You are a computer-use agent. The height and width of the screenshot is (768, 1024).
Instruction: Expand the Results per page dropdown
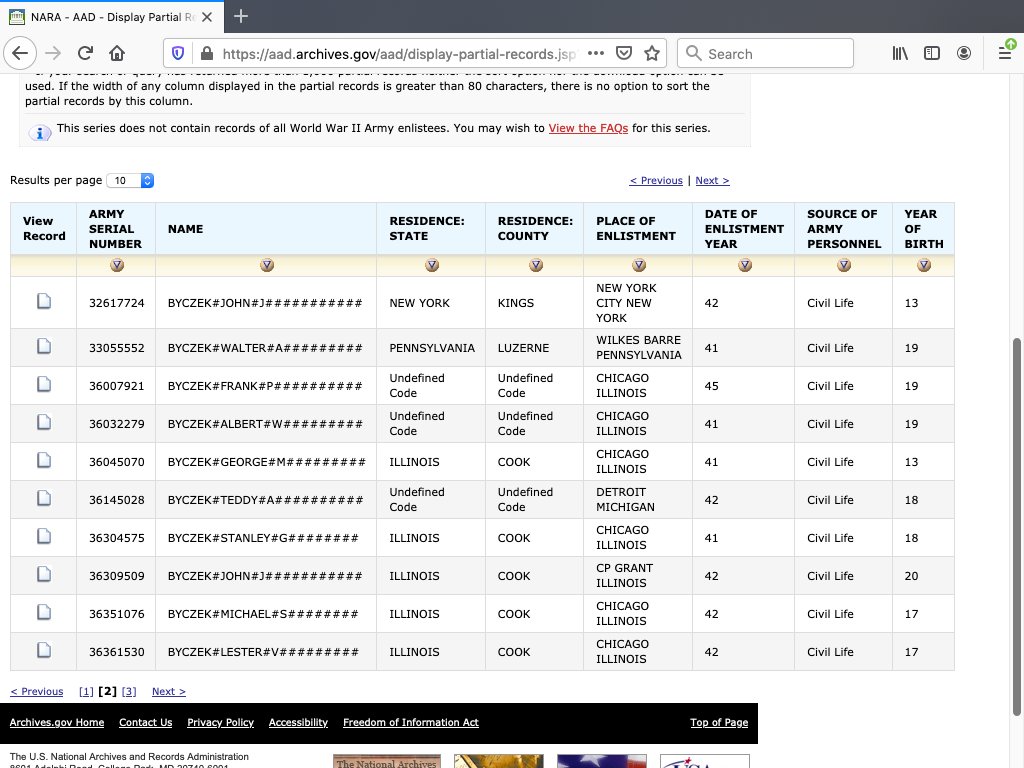tap(130, 181)
